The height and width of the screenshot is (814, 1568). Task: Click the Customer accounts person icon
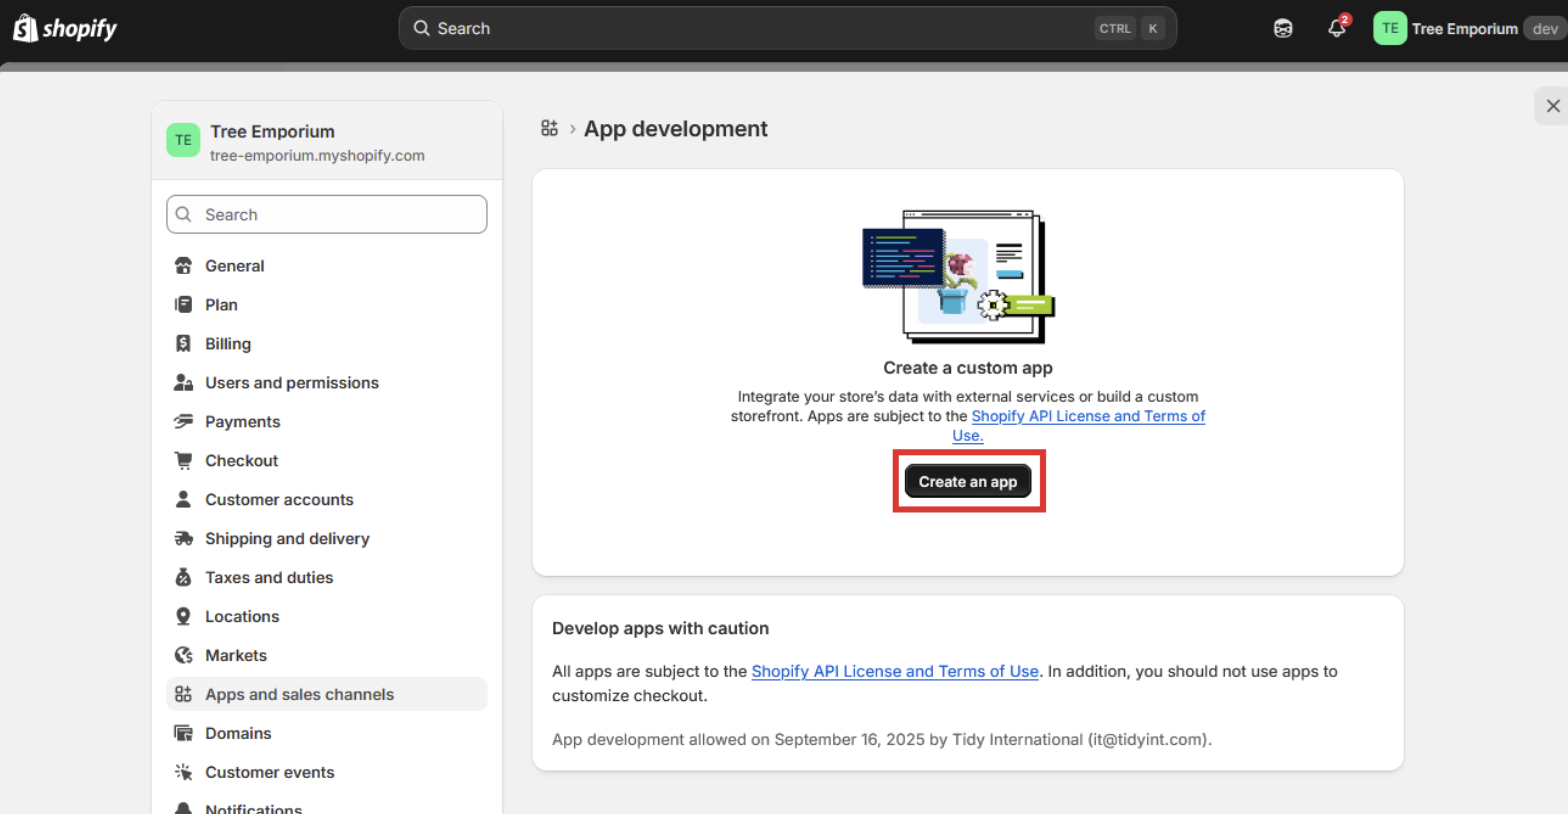(x=183, y=499)
